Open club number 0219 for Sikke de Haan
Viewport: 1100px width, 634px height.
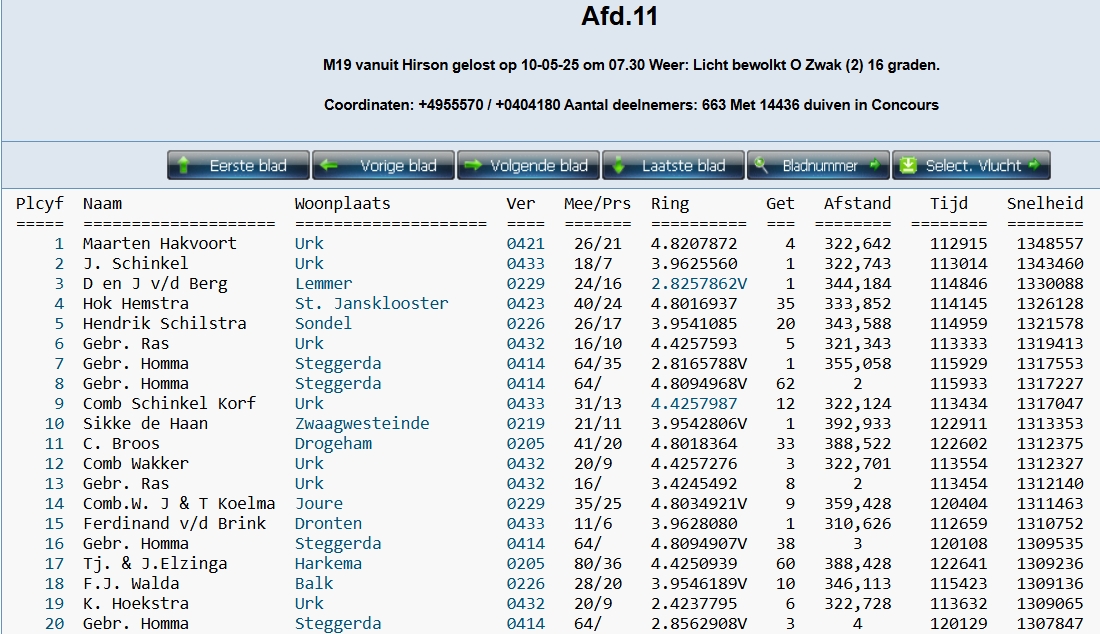pyautogui.click(x=525, y=423)
